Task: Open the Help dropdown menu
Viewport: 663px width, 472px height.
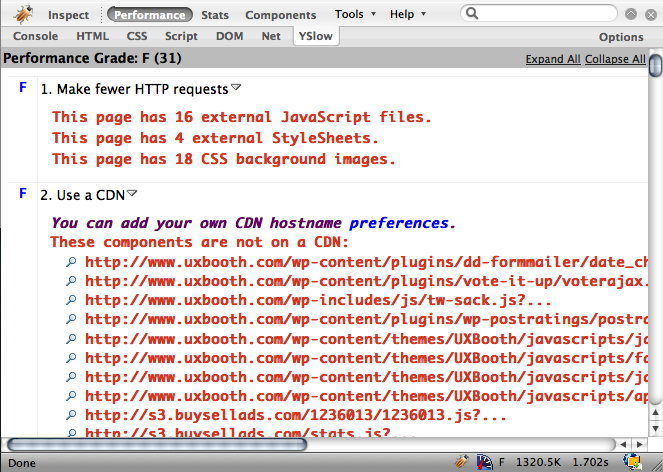Action: click(x=407, y=14)
